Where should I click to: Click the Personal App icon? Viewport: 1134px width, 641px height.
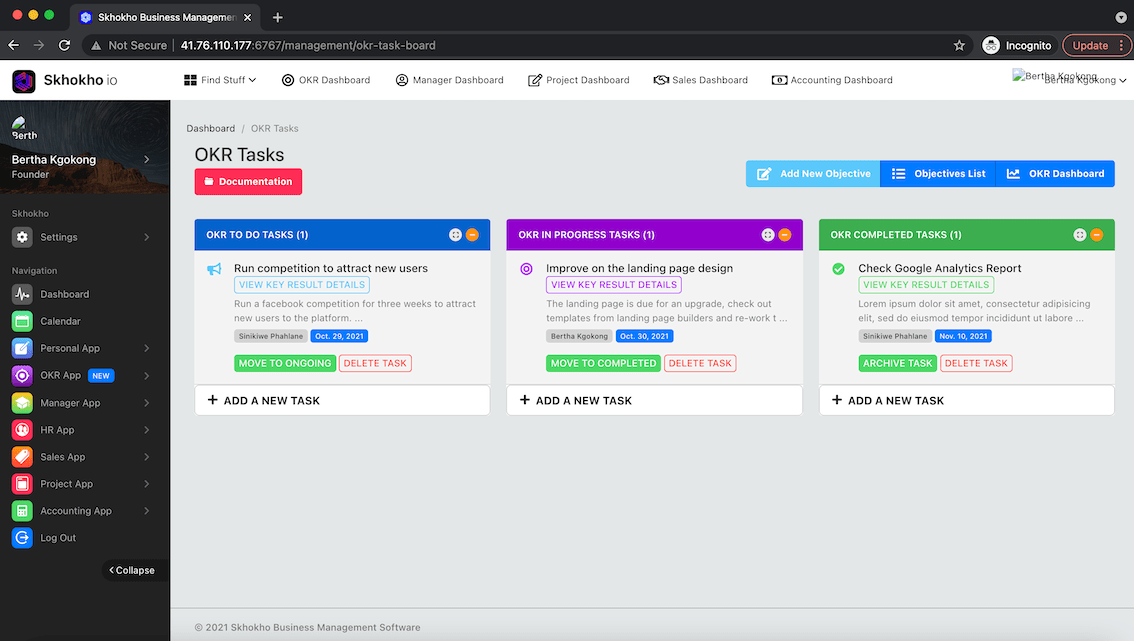[22, 349]
